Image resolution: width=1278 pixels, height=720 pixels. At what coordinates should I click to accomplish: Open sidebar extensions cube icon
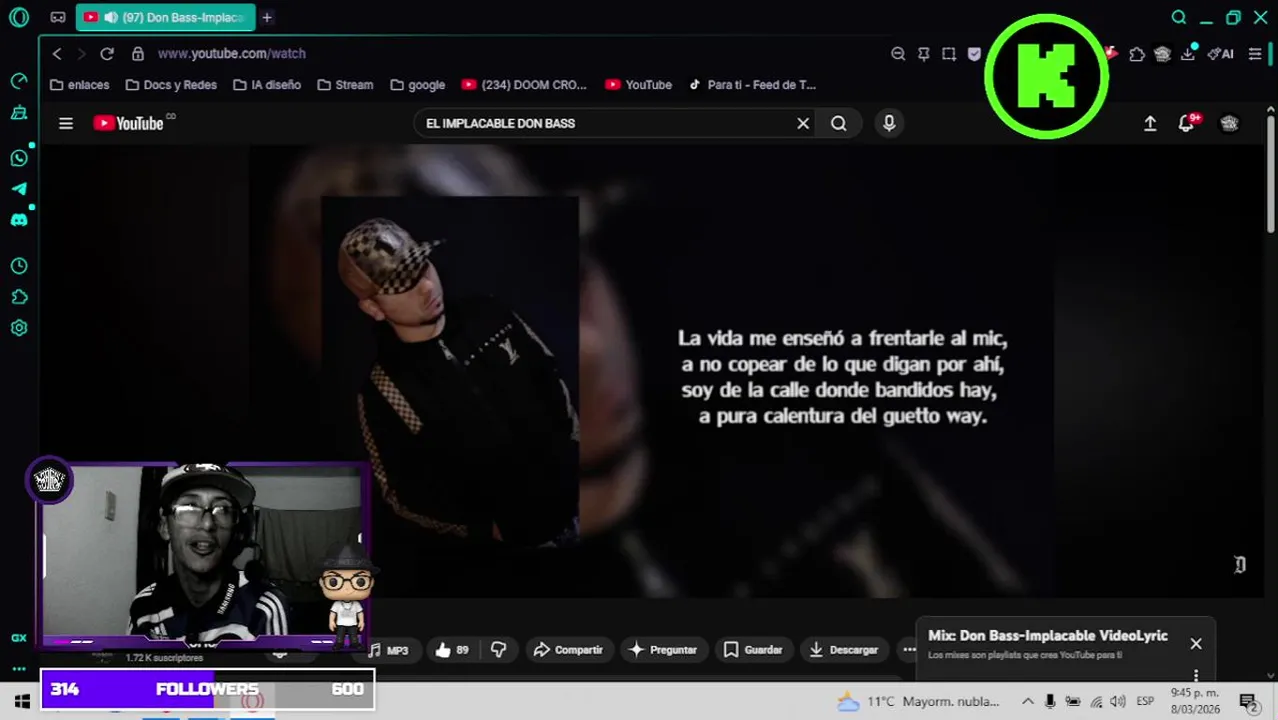point(19,297)
